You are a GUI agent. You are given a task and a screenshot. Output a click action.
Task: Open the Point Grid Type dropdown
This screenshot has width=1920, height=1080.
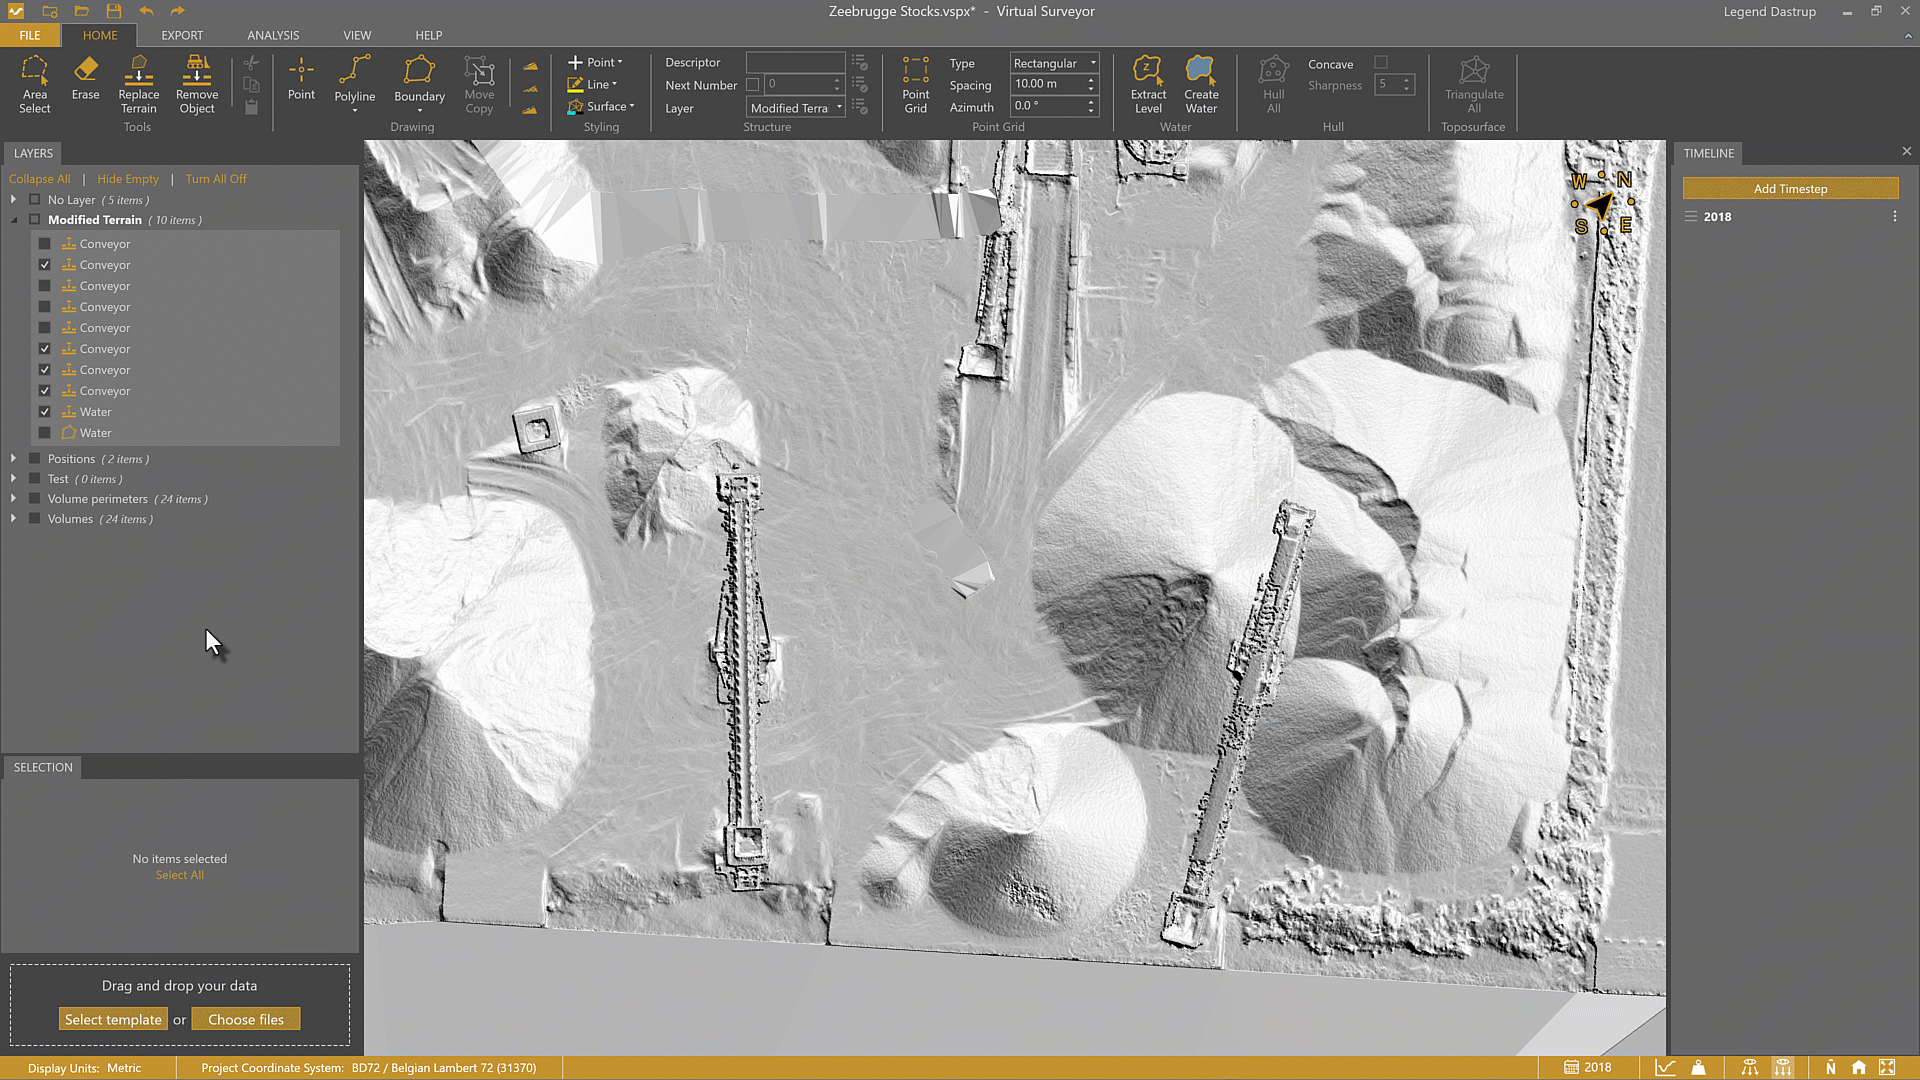tap(1054, 63)
